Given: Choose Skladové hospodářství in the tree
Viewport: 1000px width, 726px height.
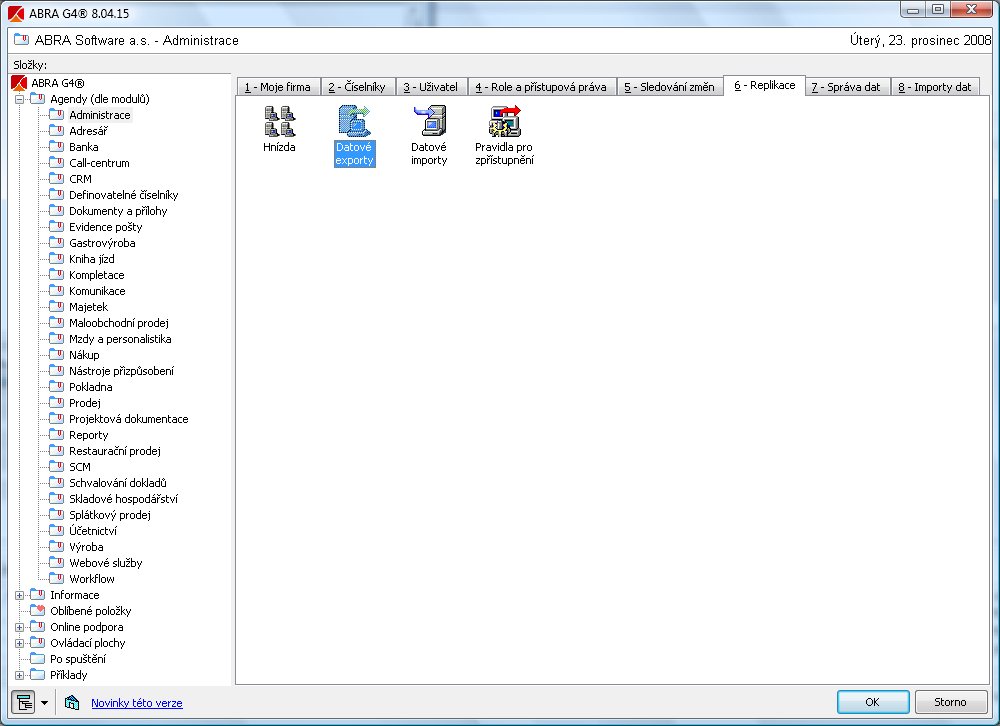Looking at the screenshot, I should click(124, 498).
